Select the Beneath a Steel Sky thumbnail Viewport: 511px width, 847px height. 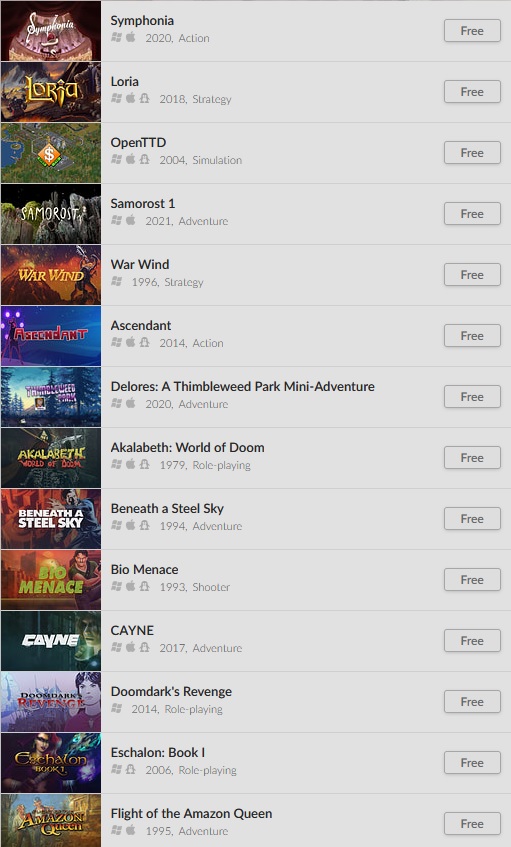(x=51, y=519)
